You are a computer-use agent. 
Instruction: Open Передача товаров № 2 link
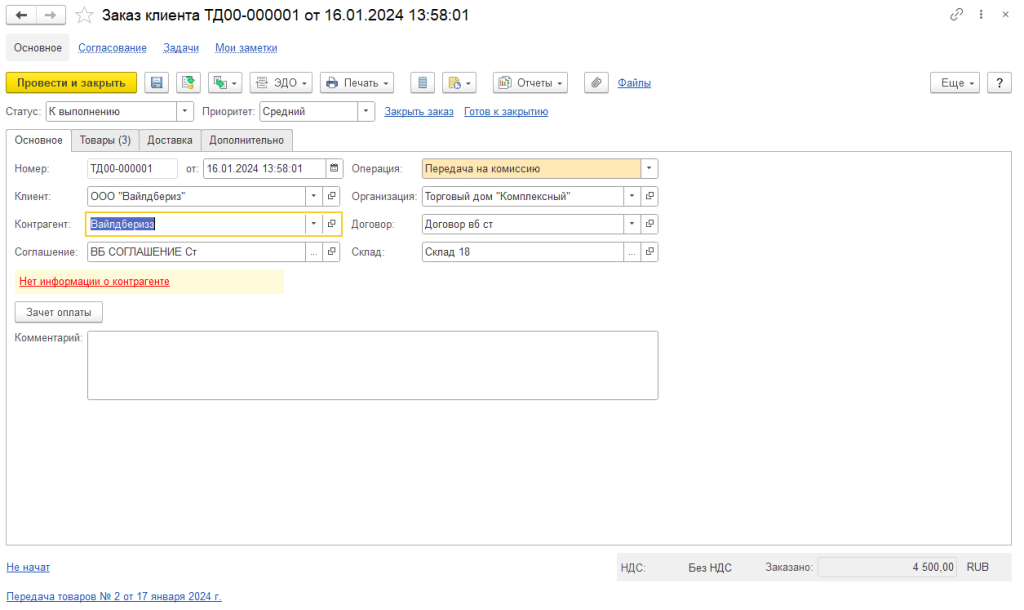114,596
